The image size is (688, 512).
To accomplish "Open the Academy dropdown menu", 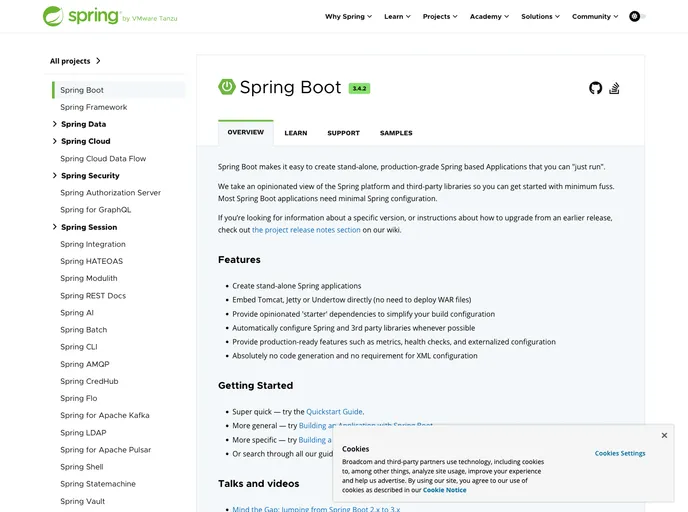I will [x=489, y=17].
